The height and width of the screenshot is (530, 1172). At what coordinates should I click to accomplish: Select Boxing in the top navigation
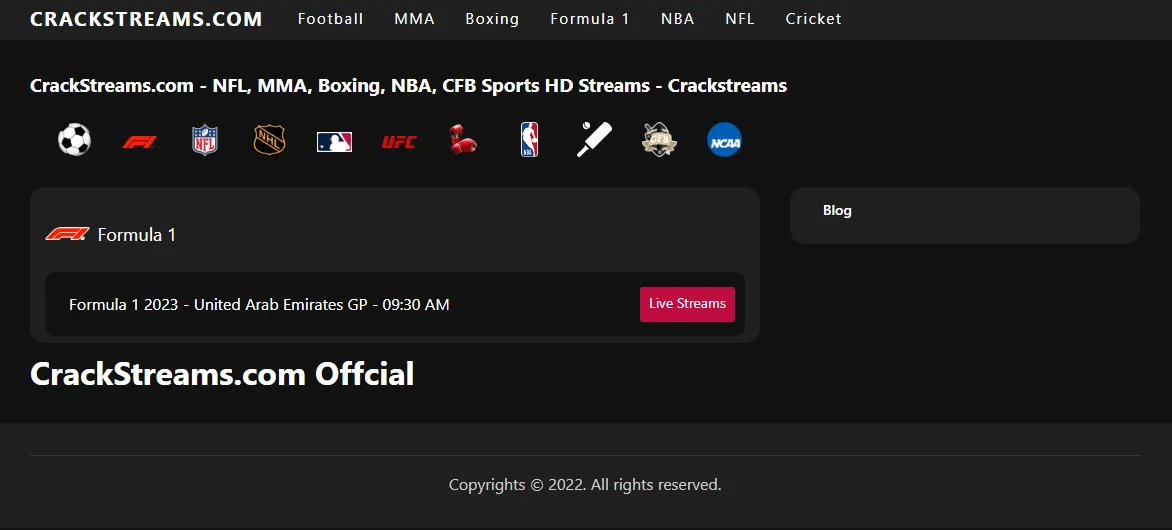(x=492, y=19)
